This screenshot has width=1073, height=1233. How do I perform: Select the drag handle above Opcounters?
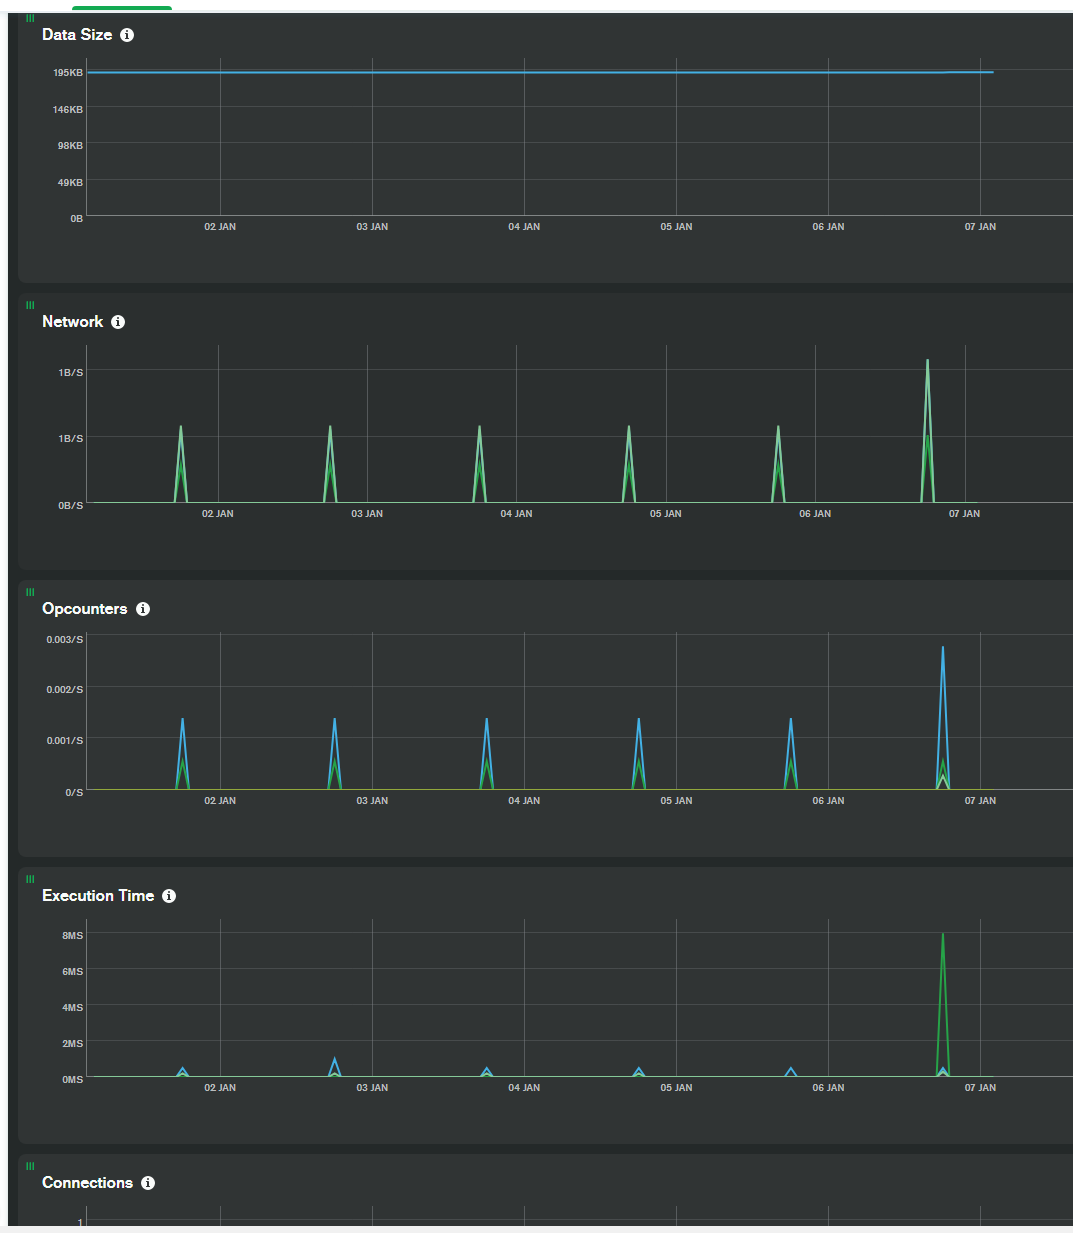click(30, 592)
